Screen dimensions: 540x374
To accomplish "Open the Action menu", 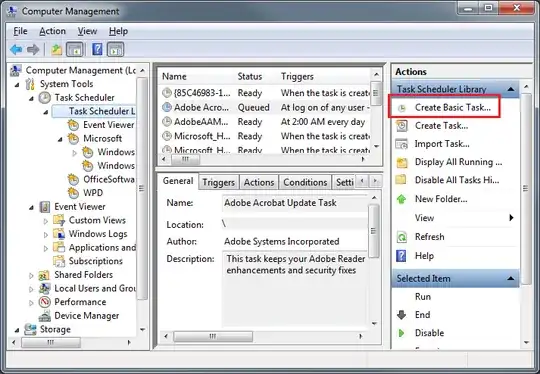I will click(x=52, y=31).
